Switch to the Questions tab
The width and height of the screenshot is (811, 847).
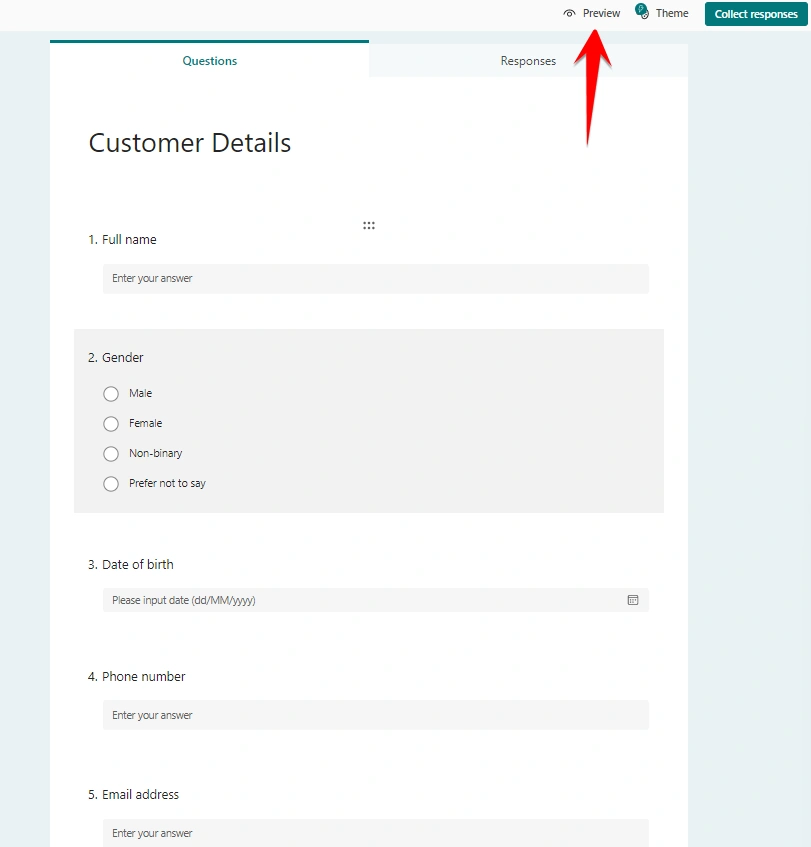210,60
